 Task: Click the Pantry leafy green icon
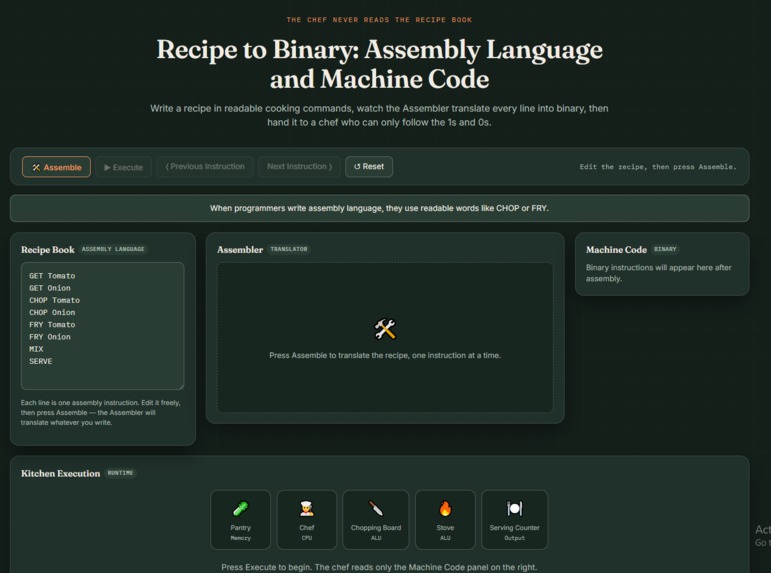coord(240,508)
